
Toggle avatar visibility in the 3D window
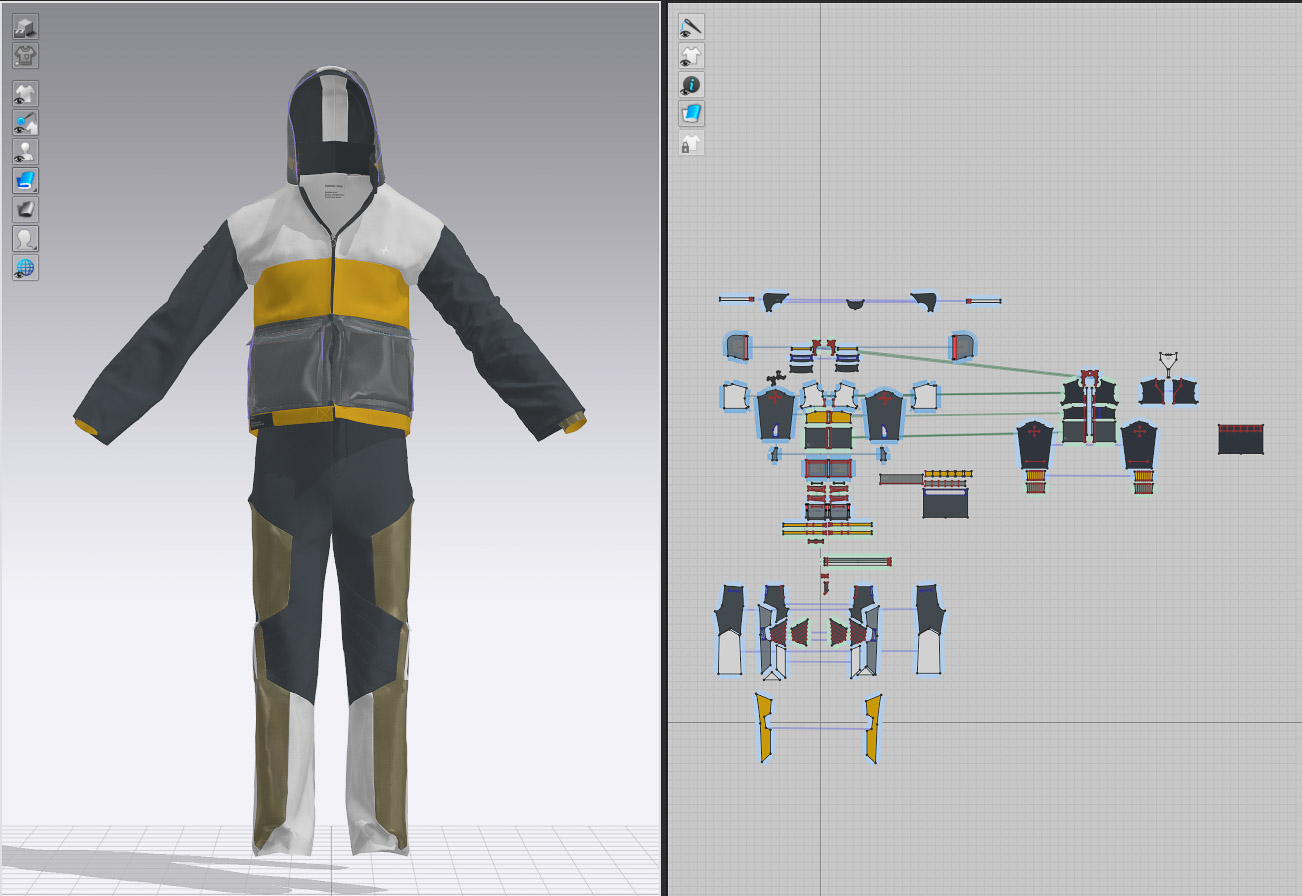pos(25,152)
